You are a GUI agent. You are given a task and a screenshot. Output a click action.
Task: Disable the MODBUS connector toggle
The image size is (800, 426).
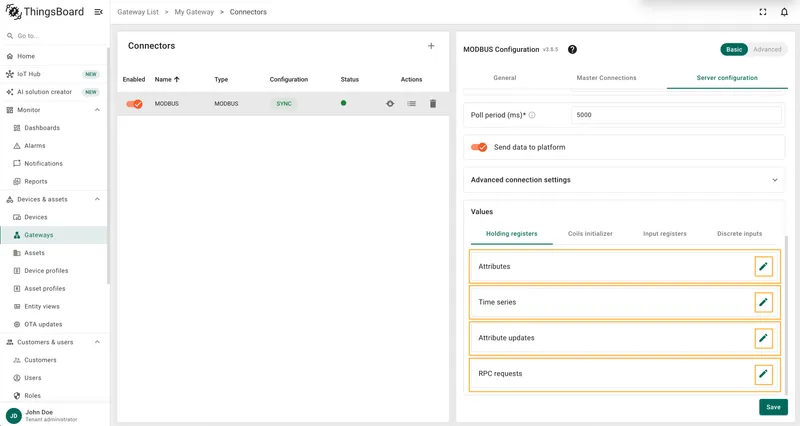point(135,104)
